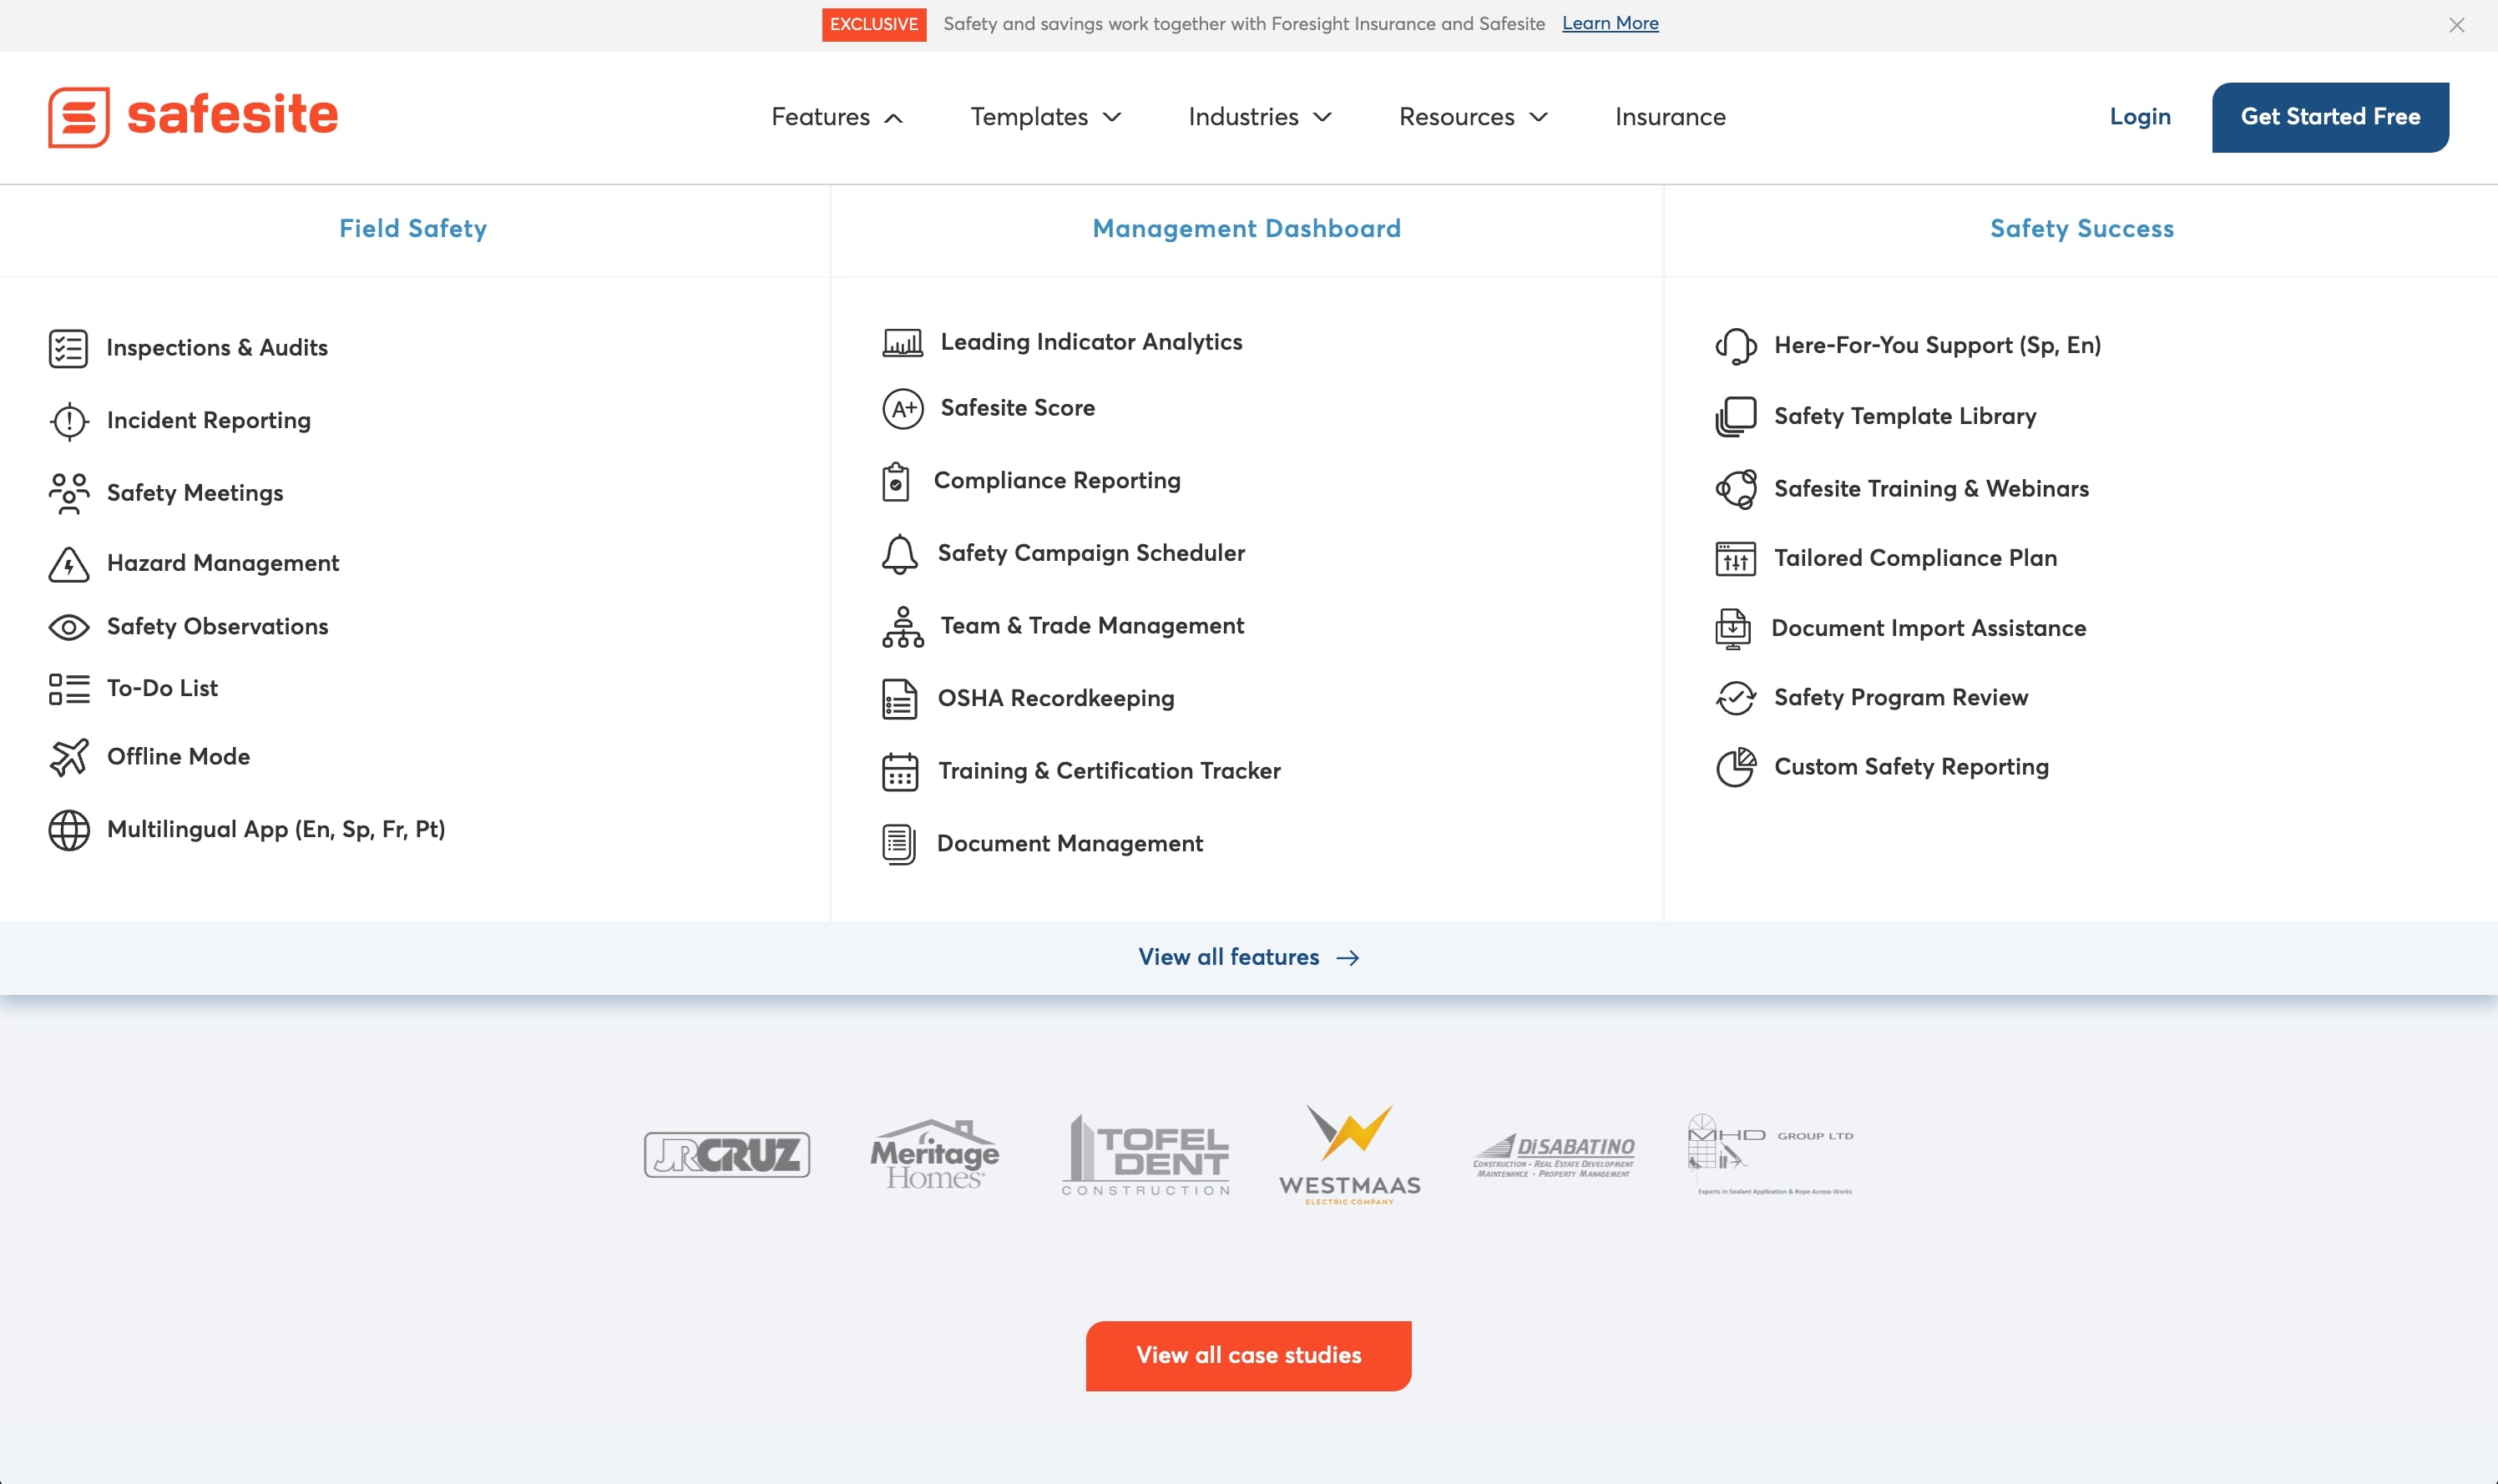Click the Incident Reporting alert icon
The height and width of the screenshot is (1484, 2498).
pos(69,421)
